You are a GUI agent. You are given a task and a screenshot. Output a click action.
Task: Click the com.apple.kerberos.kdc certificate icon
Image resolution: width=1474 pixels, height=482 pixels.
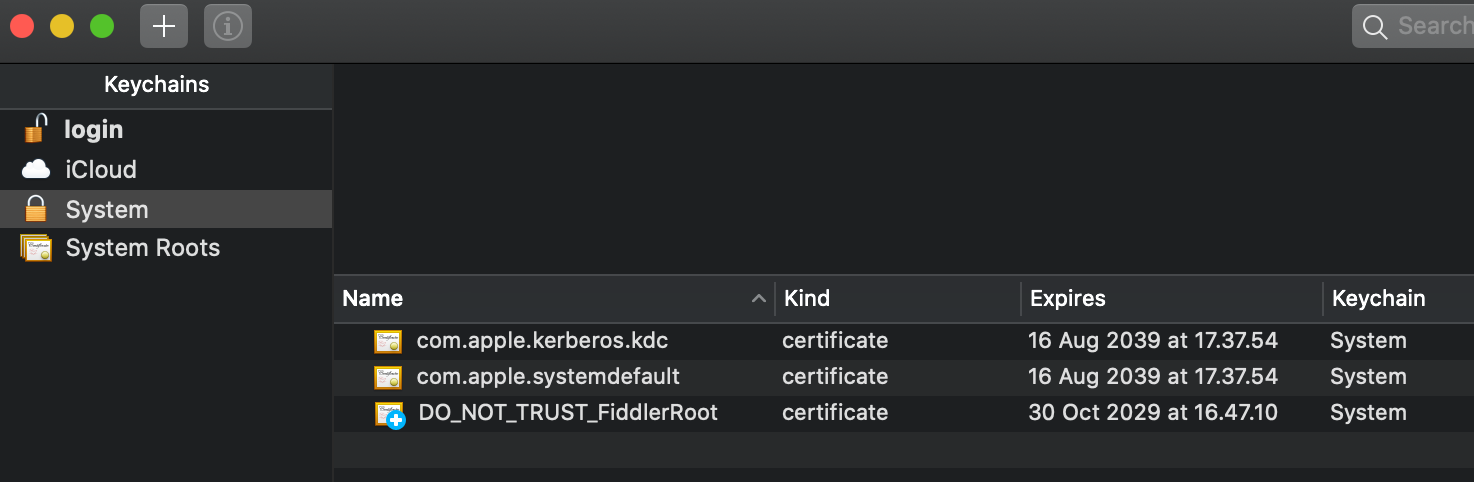(x=388, y=341)
